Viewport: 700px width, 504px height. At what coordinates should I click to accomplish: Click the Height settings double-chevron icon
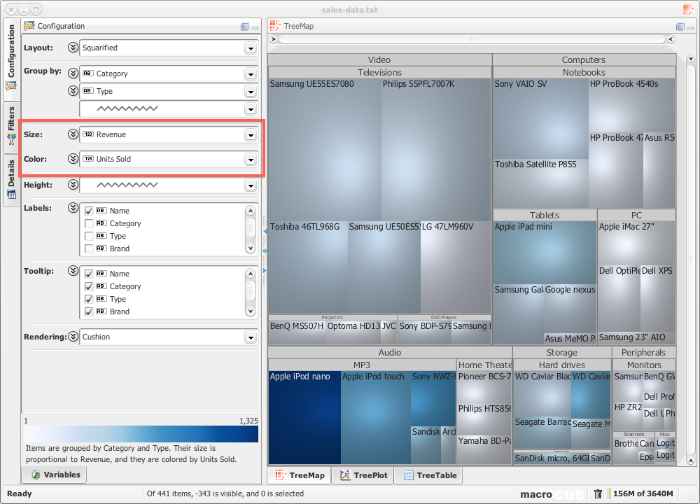coord(72,185)
